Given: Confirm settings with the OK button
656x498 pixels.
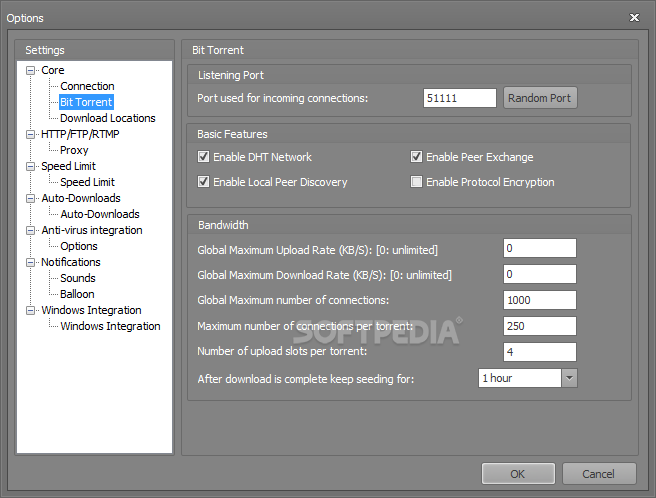Looking at the screenshot, I should click(x=518, y=474).
